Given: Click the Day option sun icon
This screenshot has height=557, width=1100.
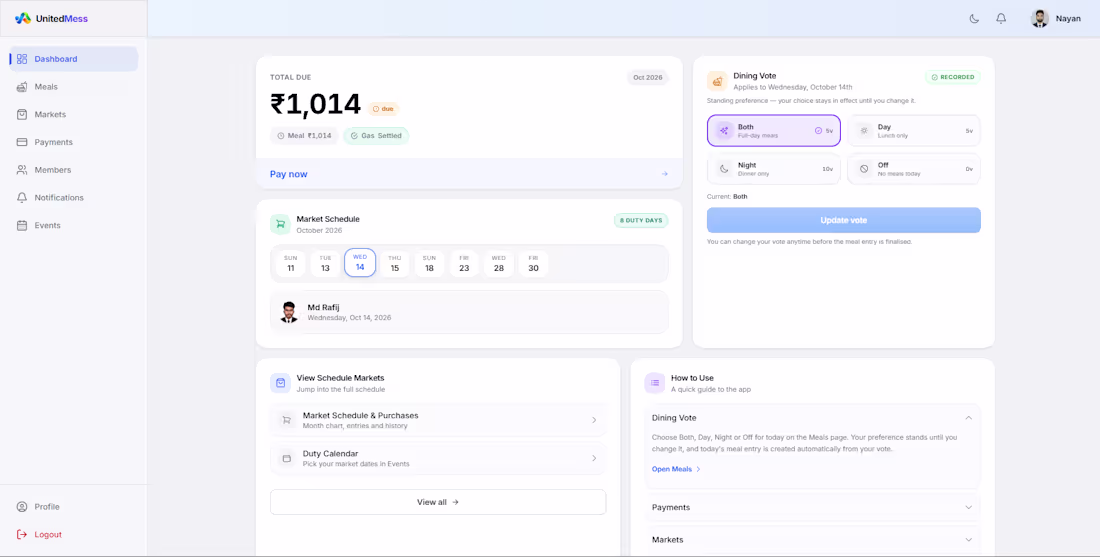Looking at the screenshot, I should 864,130.
